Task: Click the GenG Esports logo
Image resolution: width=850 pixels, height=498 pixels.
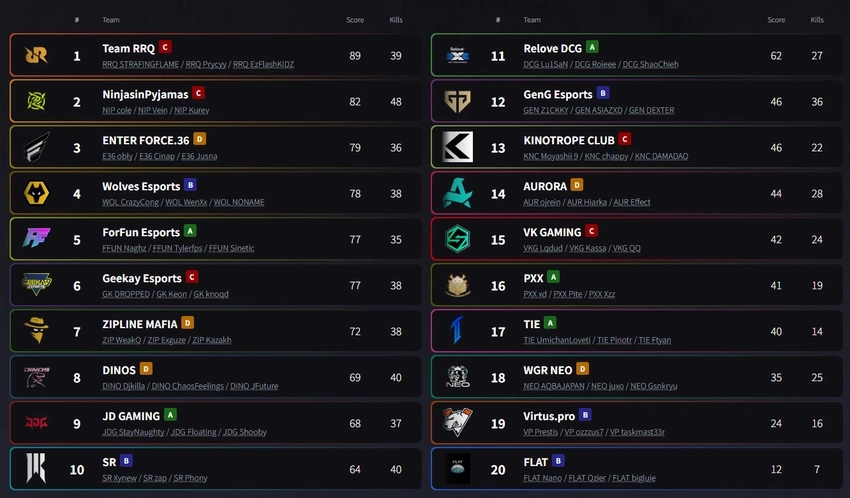Action: [x=458, y=101]
